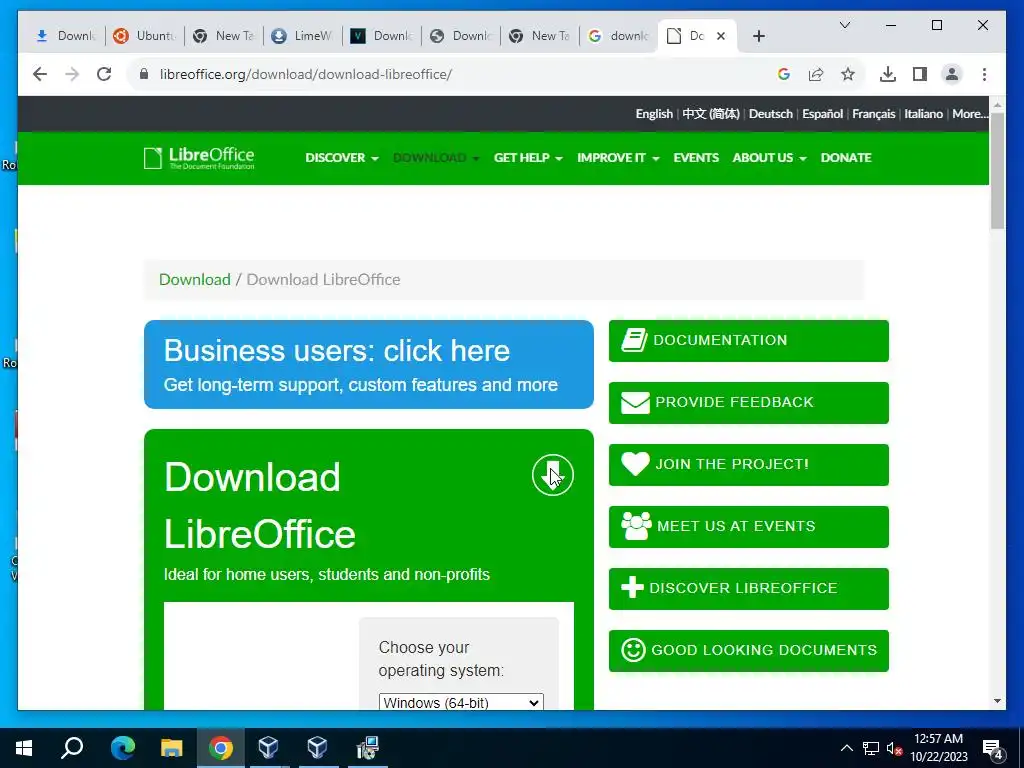This screenshot has height=768, width=1024.
Task: Click the browser back arrow
Action: click(40, 74)
